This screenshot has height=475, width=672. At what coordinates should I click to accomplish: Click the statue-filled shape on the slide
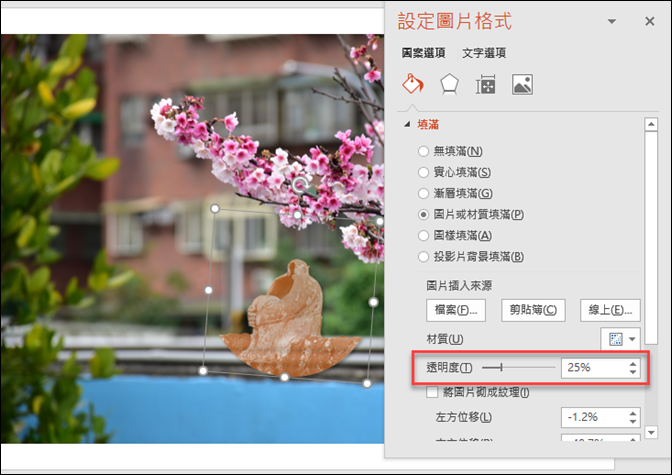(291, 318)
